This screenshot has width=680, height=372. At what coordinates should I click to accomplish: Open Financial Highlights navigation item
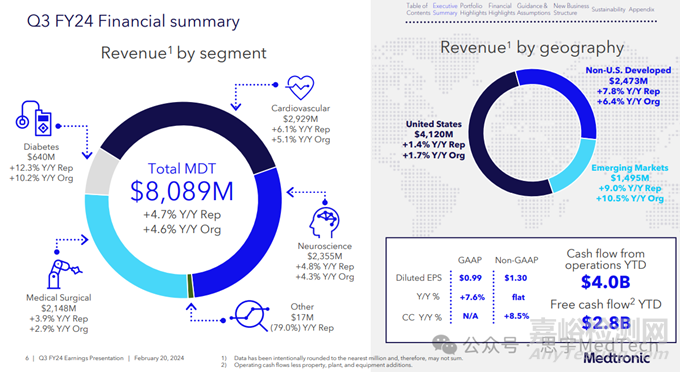point(501,9)
